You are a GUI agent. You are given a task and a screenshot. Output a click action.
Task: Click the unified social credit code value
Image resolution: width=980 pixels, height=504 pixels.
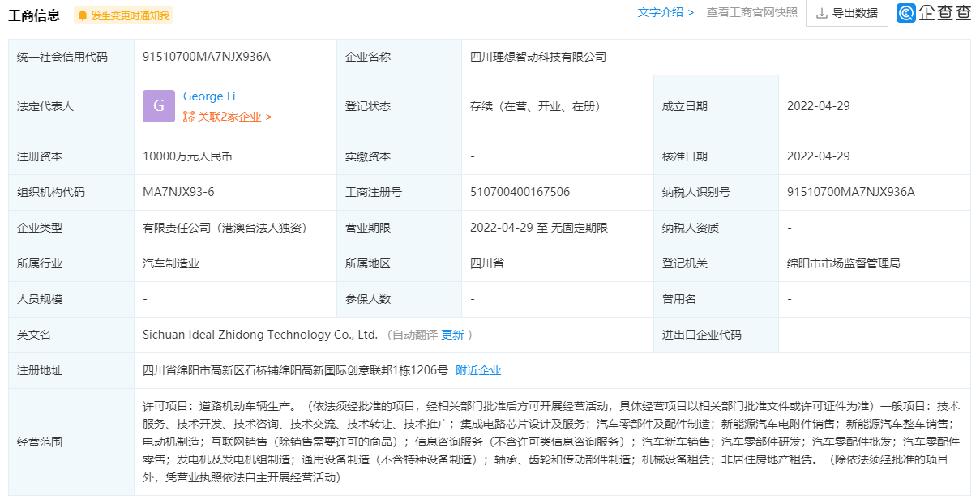tap(207, 57)
